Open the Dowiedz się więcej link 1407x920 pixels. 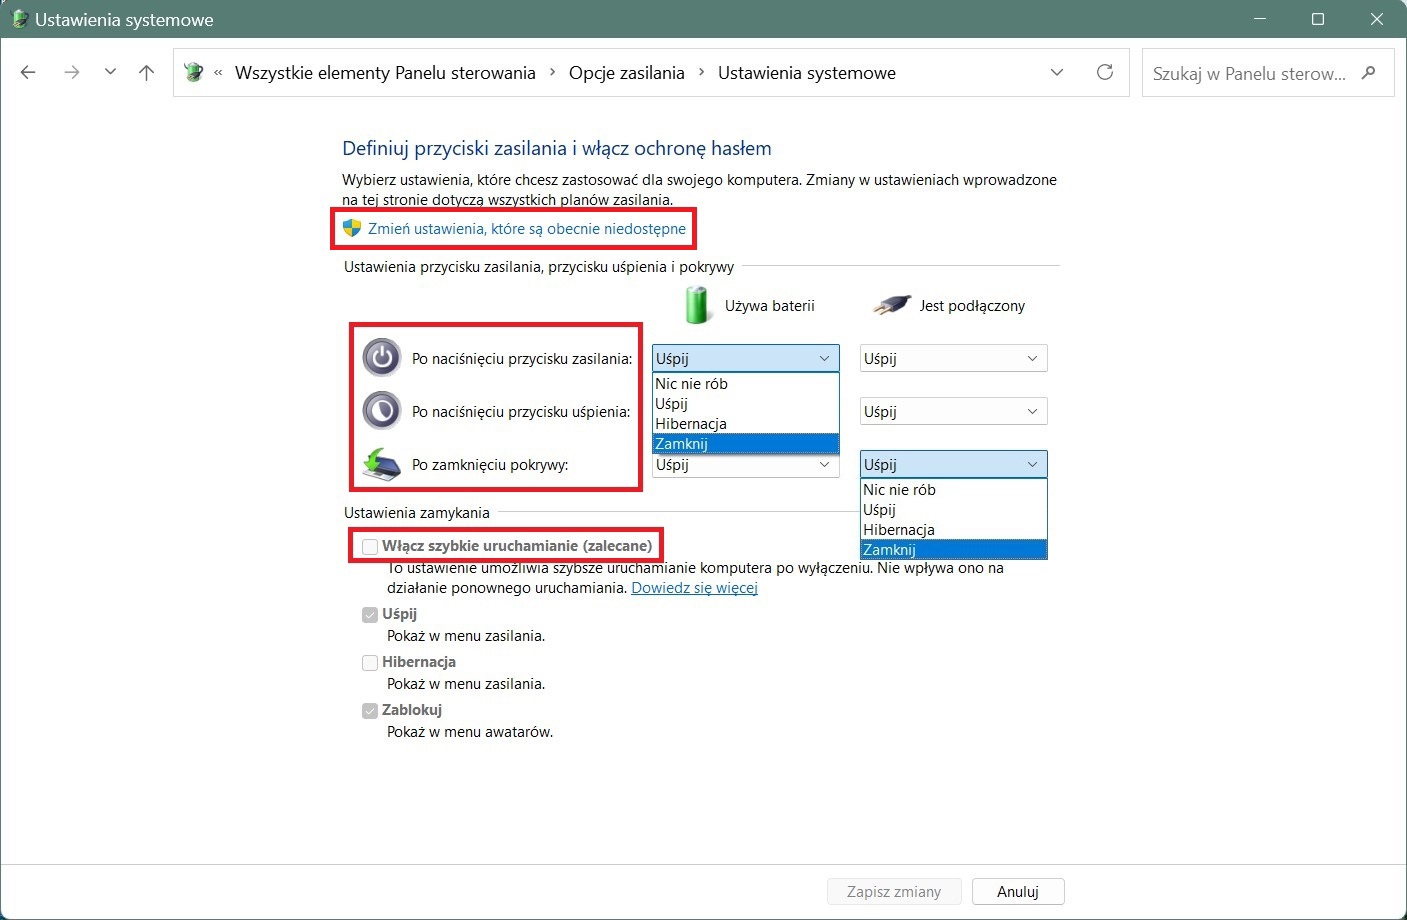pos(694,588)
